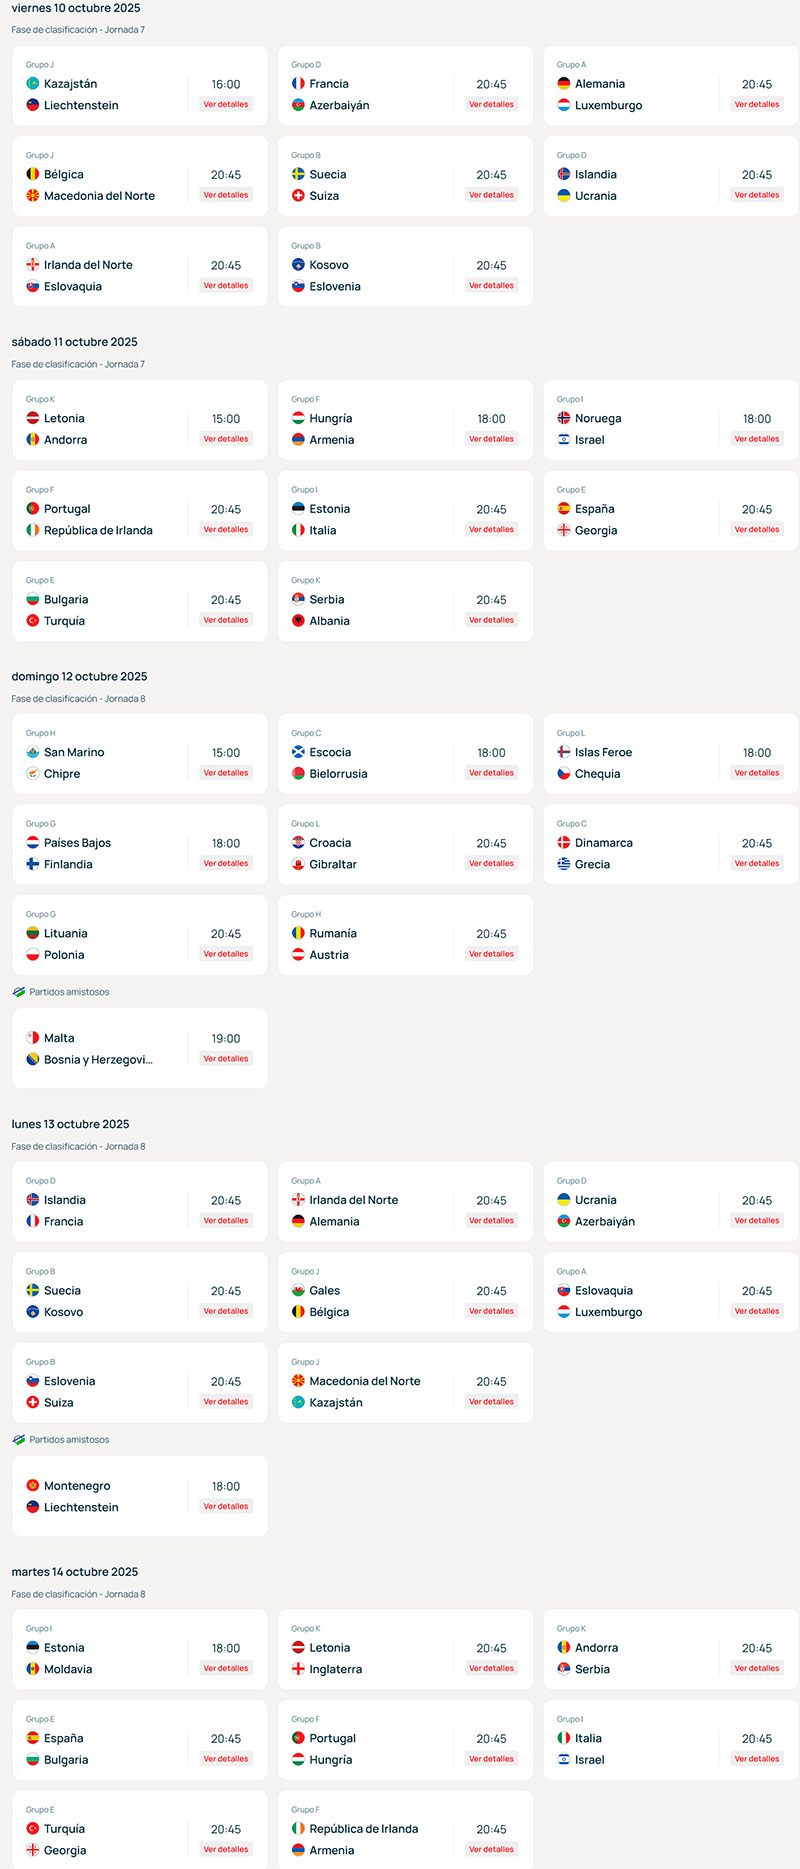The width and height of the screenshot is (800, 1869).
Task: Click the Escocia flag icon
Action: (x=298, y=752)
